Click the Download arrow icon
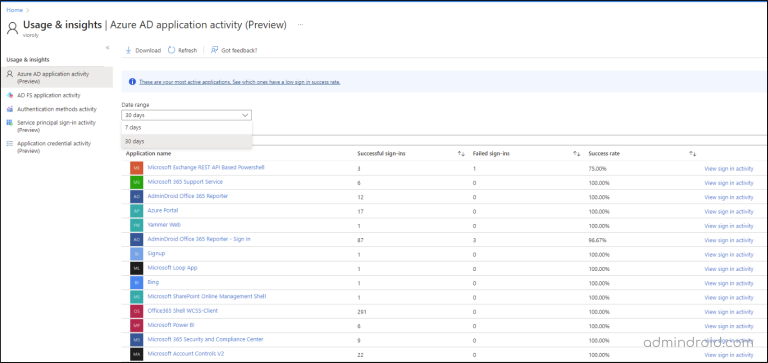 coord(128,50)
